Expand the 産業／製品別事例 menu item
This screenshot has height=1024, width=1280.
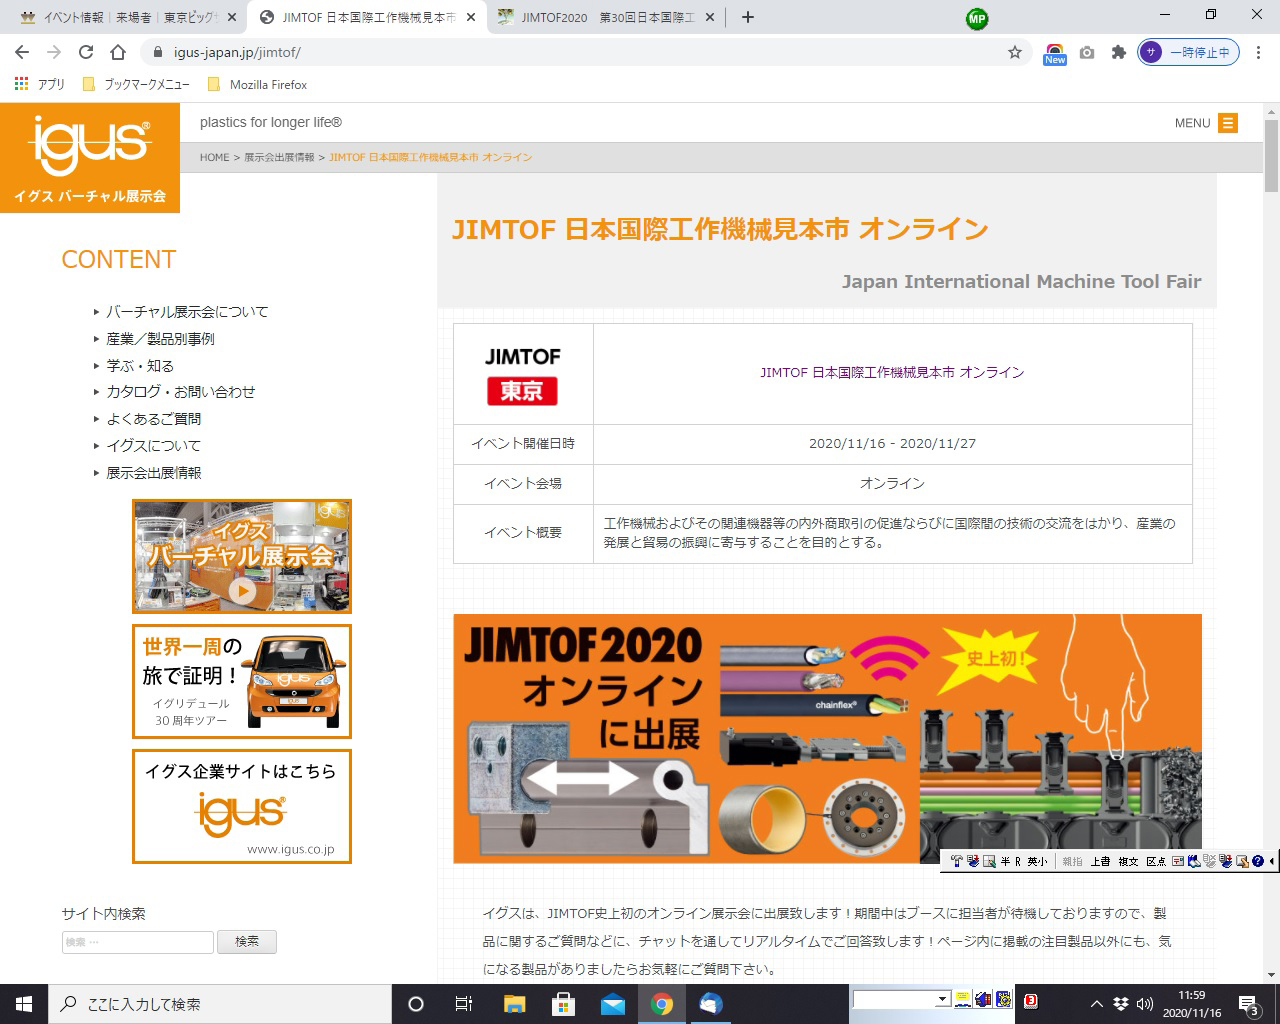(160, 339)
